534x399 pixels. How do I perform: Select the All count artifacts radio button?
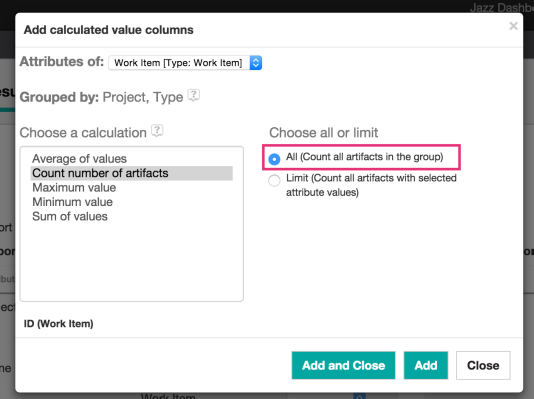tap(274, 159)
